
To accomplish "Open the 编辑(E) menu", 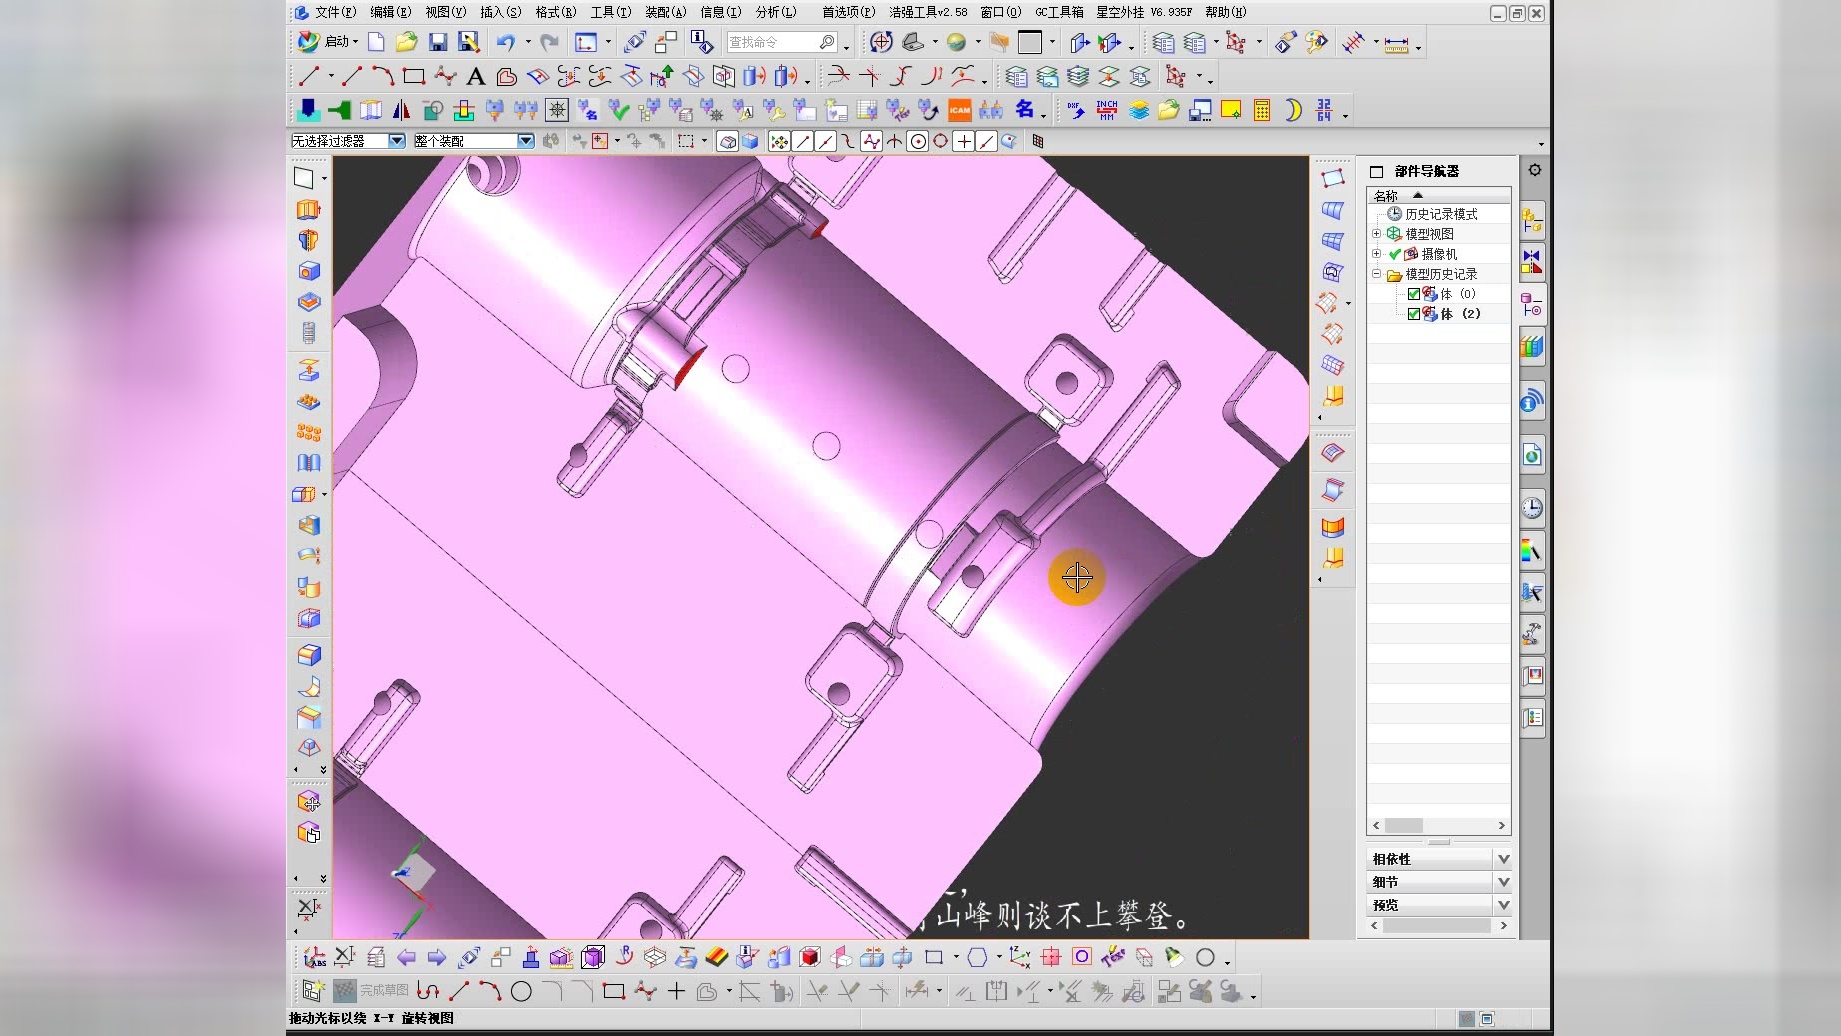I will coord(390,12).
